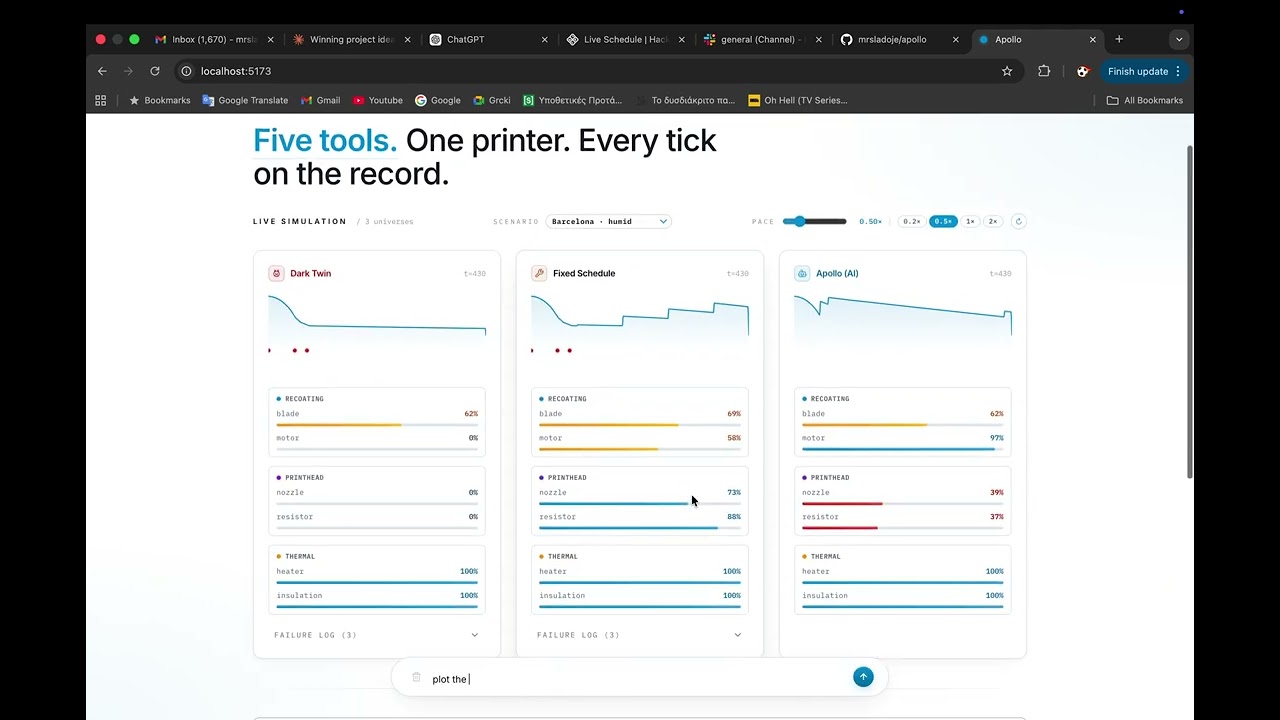Adjust the Pace slider handle
The width and height of the screenshot is (1280, 720).
(x=800, y=221)
